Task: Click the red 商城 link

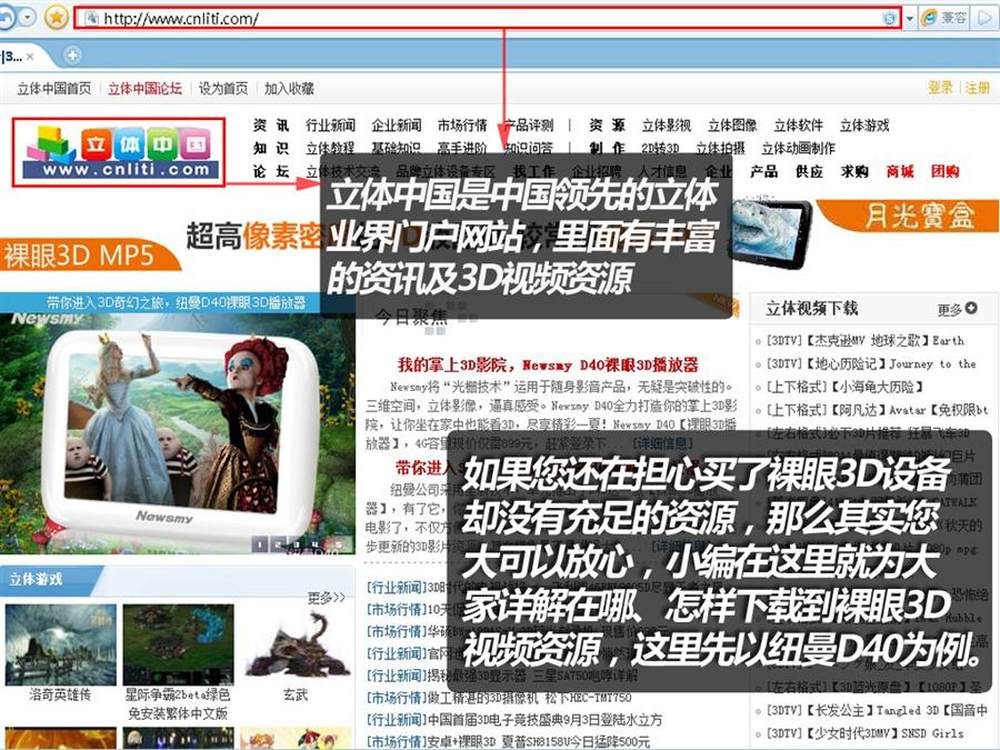Action: click(900, 171)
